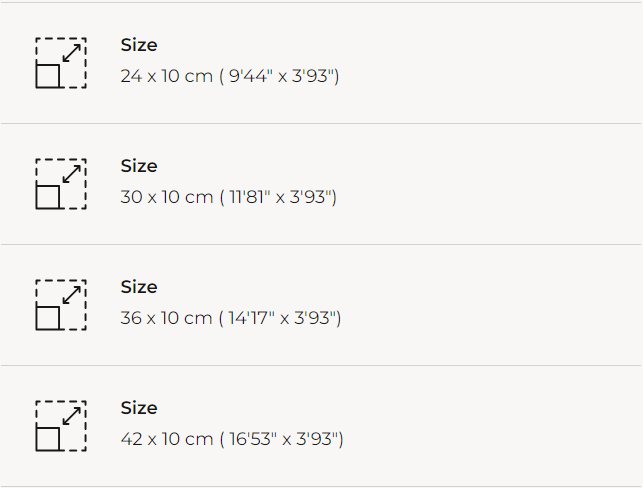This screenshot has height=488, width=643.
Task: Click the resize icon beside 42 x 10 cm
Action: pos(61,426)
